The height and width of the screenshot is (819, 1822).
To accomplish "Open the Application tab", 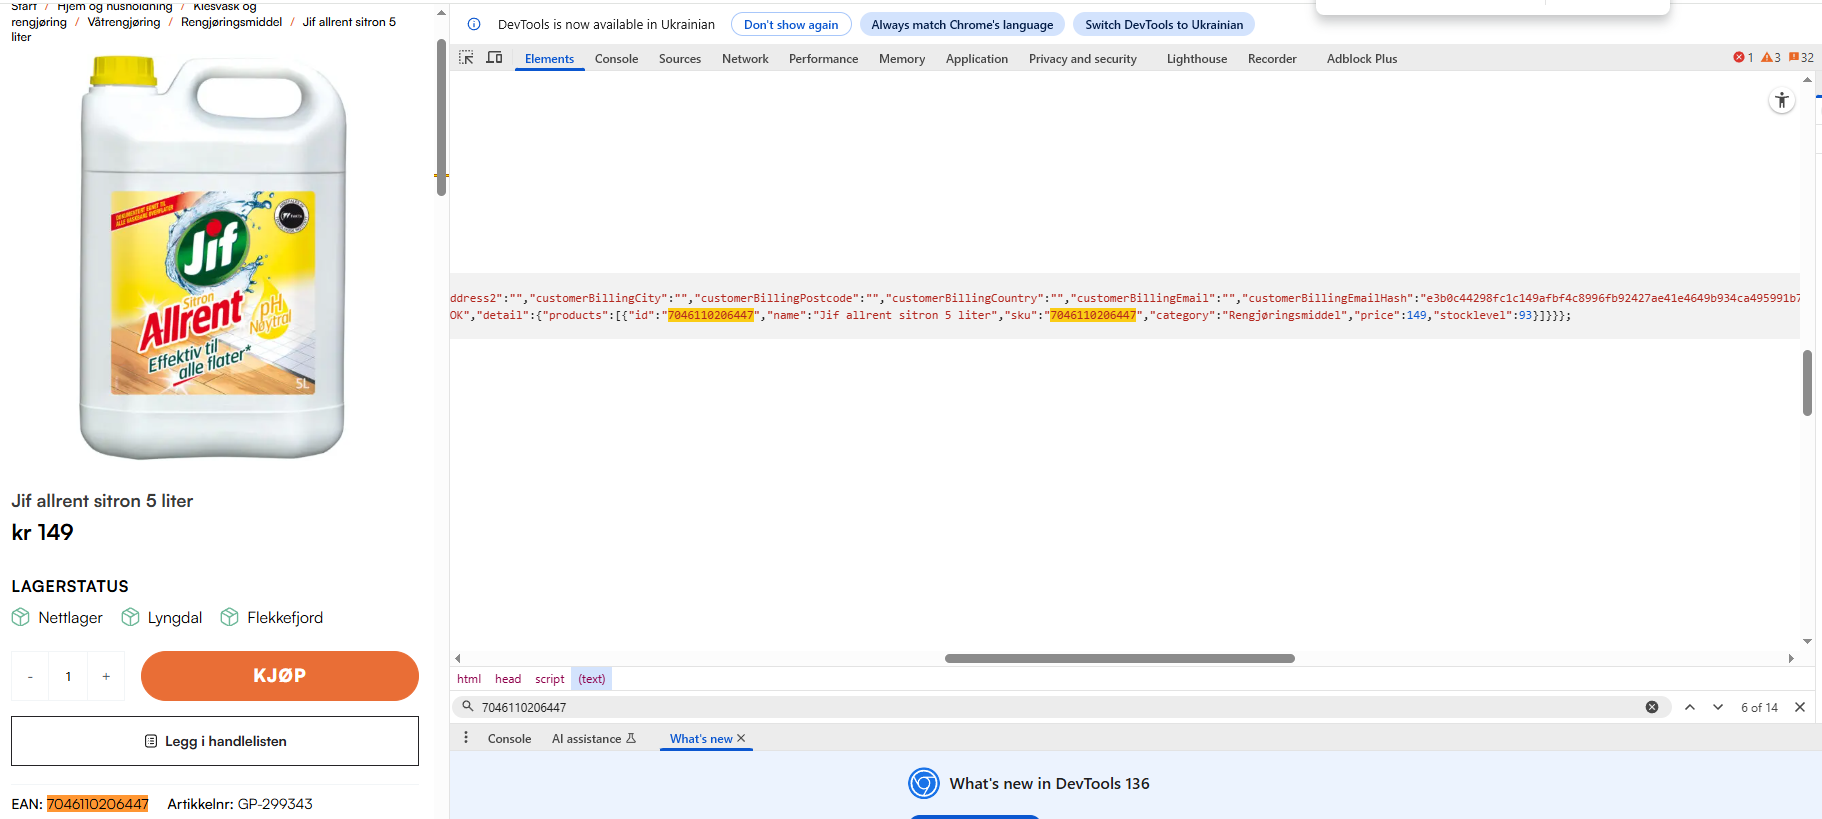I will 977,59.
